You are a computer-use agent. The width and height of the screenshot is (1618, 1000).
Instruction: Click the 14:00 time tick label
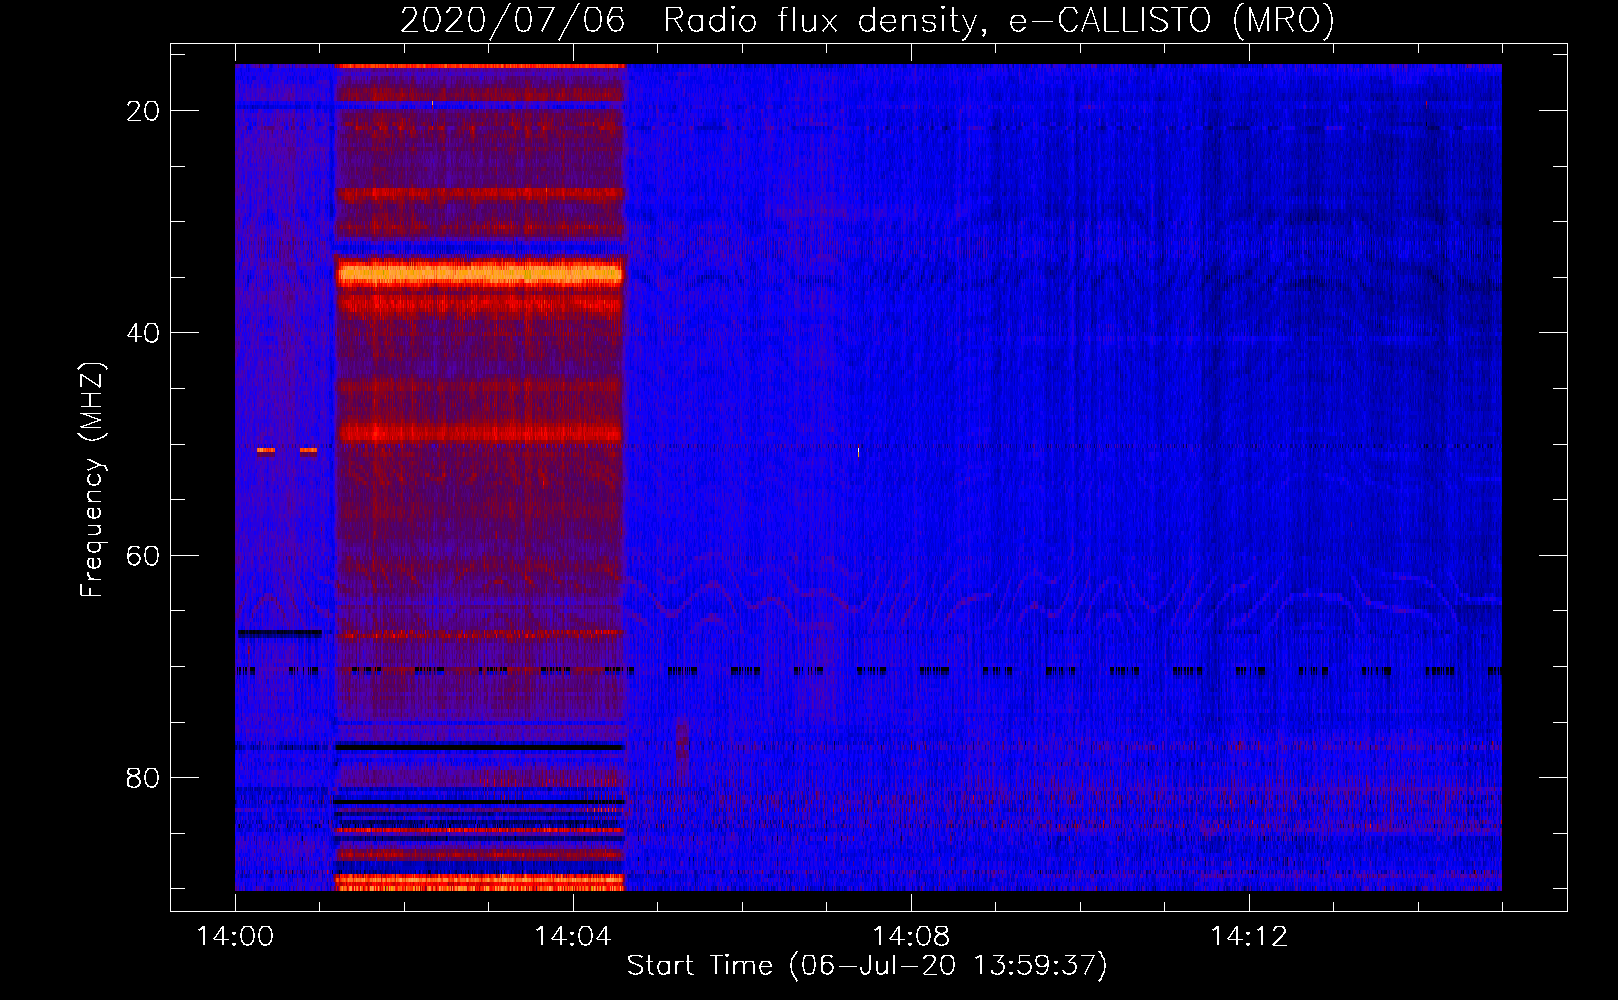(235, 937)
